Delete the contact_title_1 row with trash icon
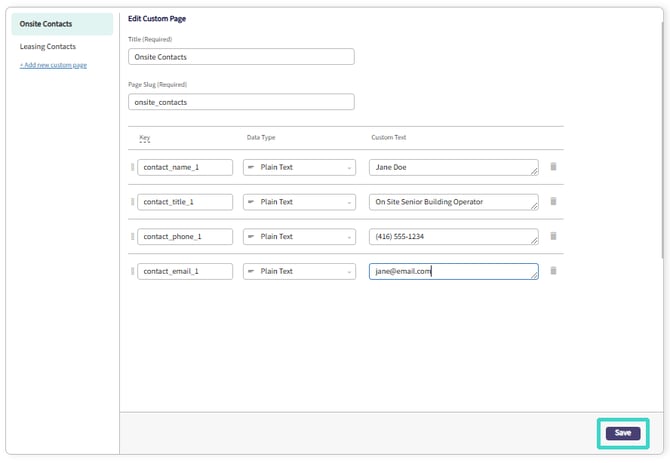This screenshot has height=463, width=670. pyautogui.click(x=553, y=202)
